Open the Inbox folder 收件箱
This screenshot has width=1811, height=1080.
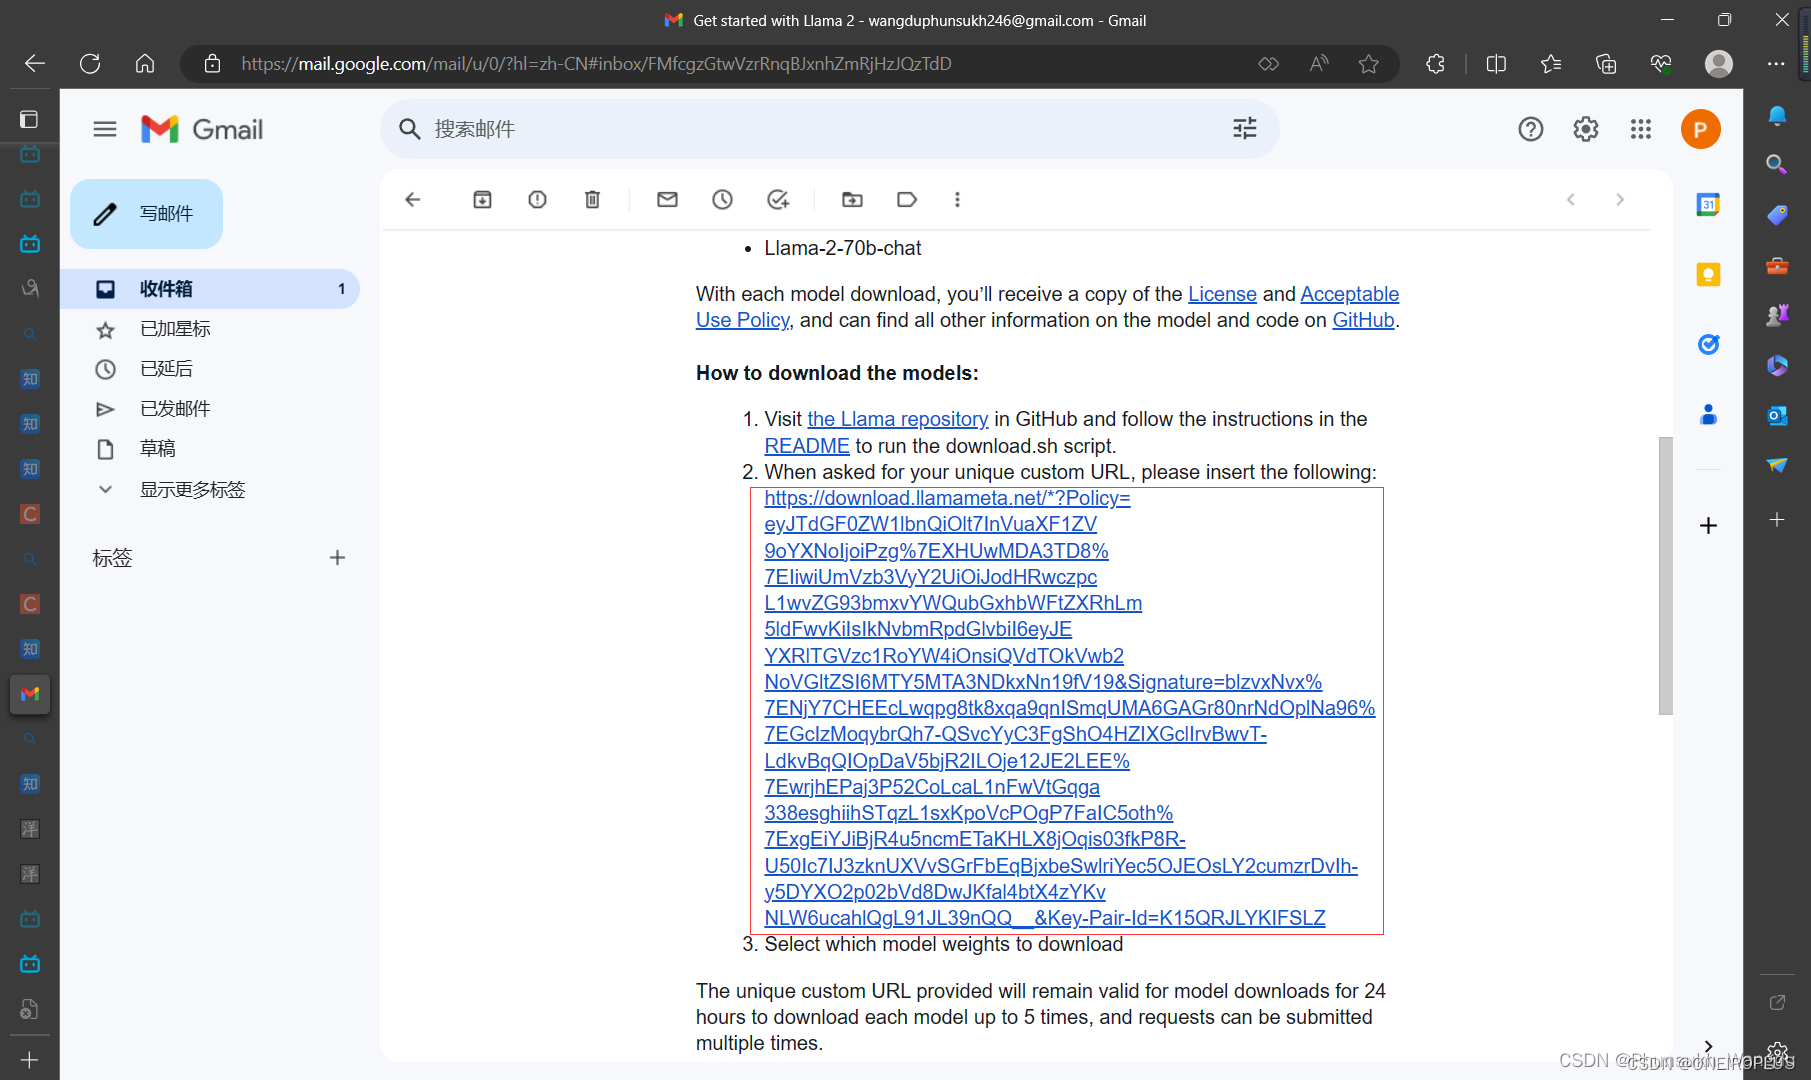click(210, 289)
